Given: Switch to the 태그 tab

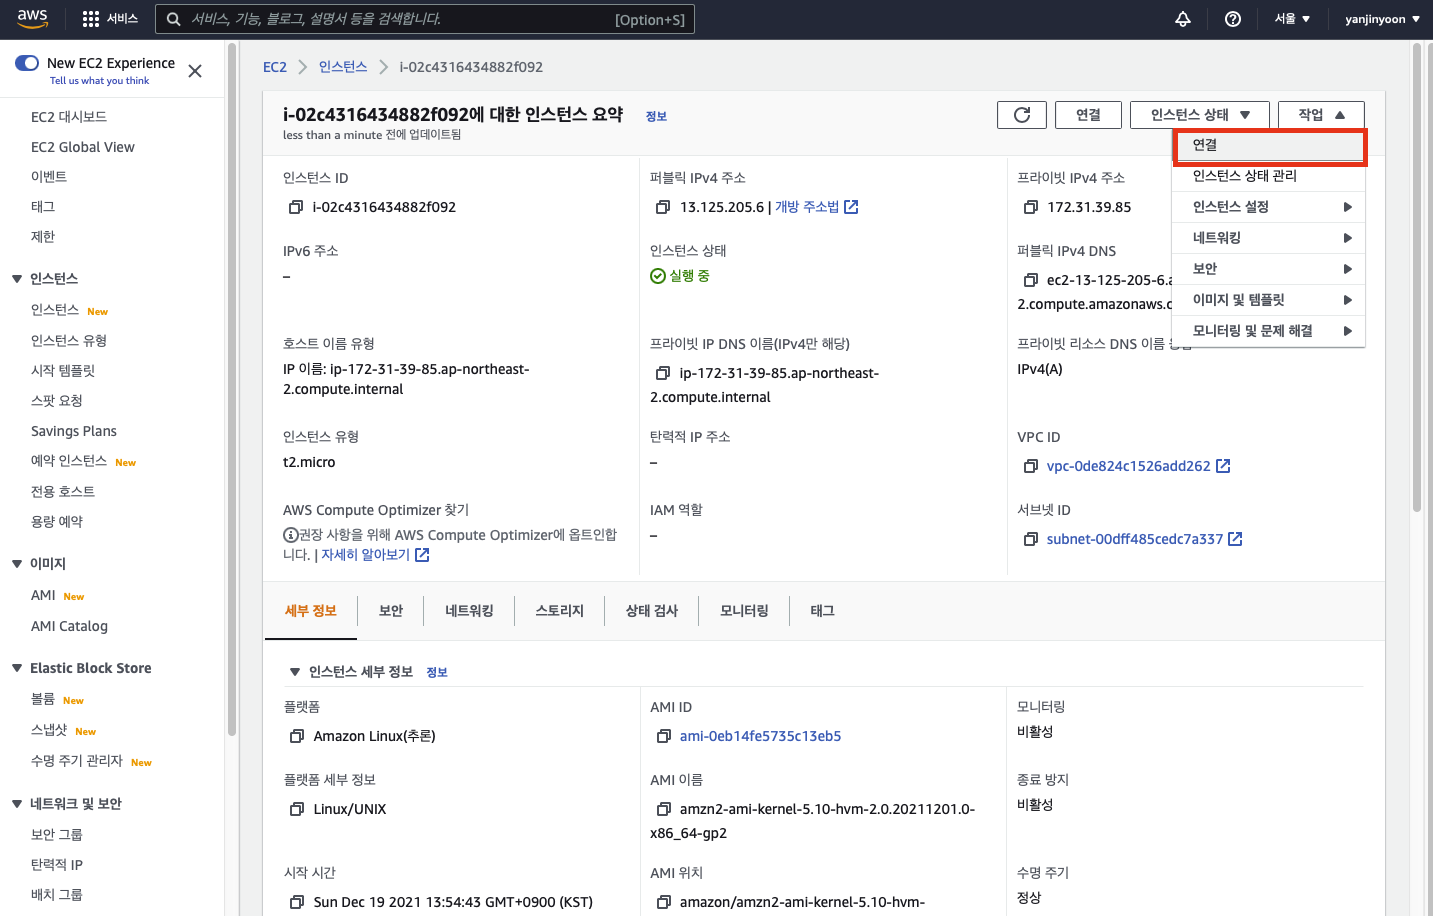Looking at the screenshot, I should pos(822,611).
